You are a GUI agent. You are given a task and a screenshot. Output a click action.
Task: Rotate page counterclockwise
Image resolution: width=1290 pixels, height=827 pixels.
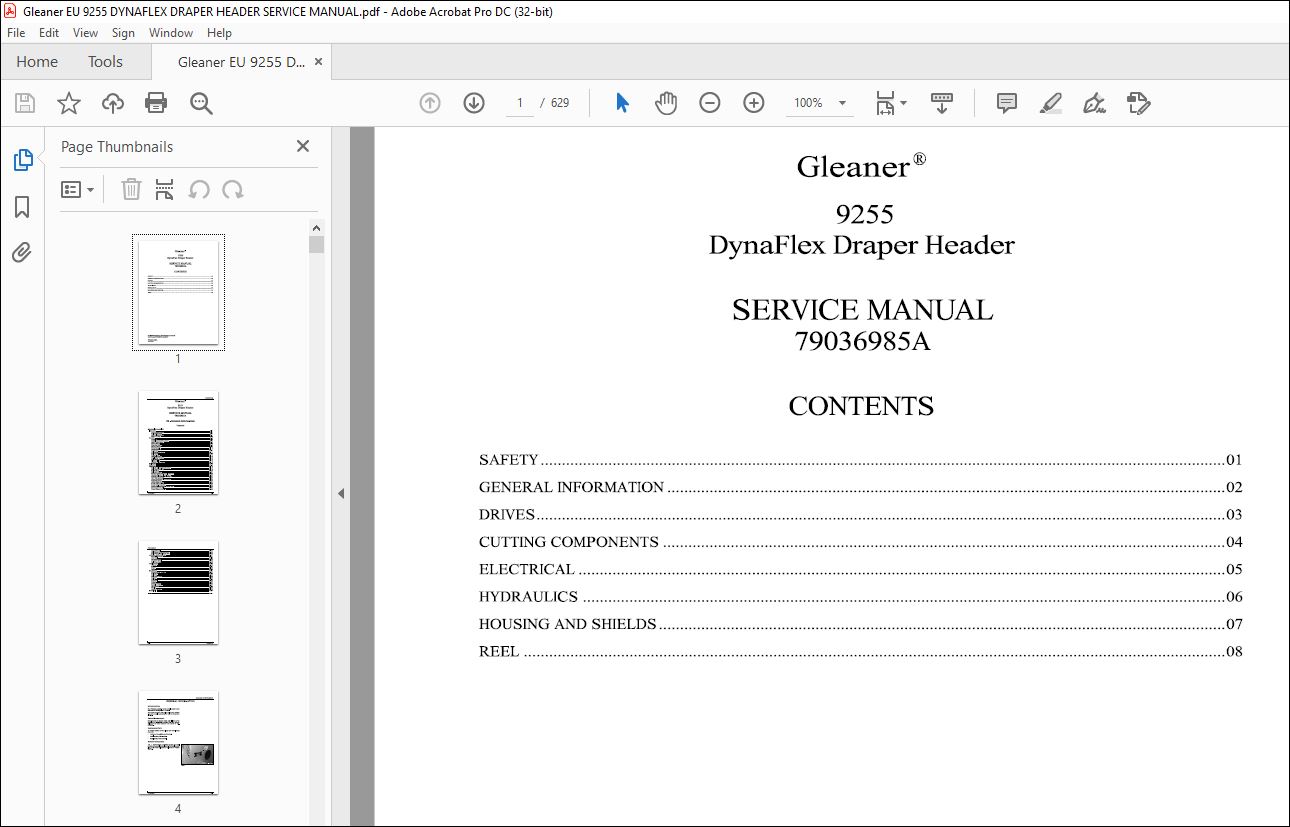[x=199, y=189]
